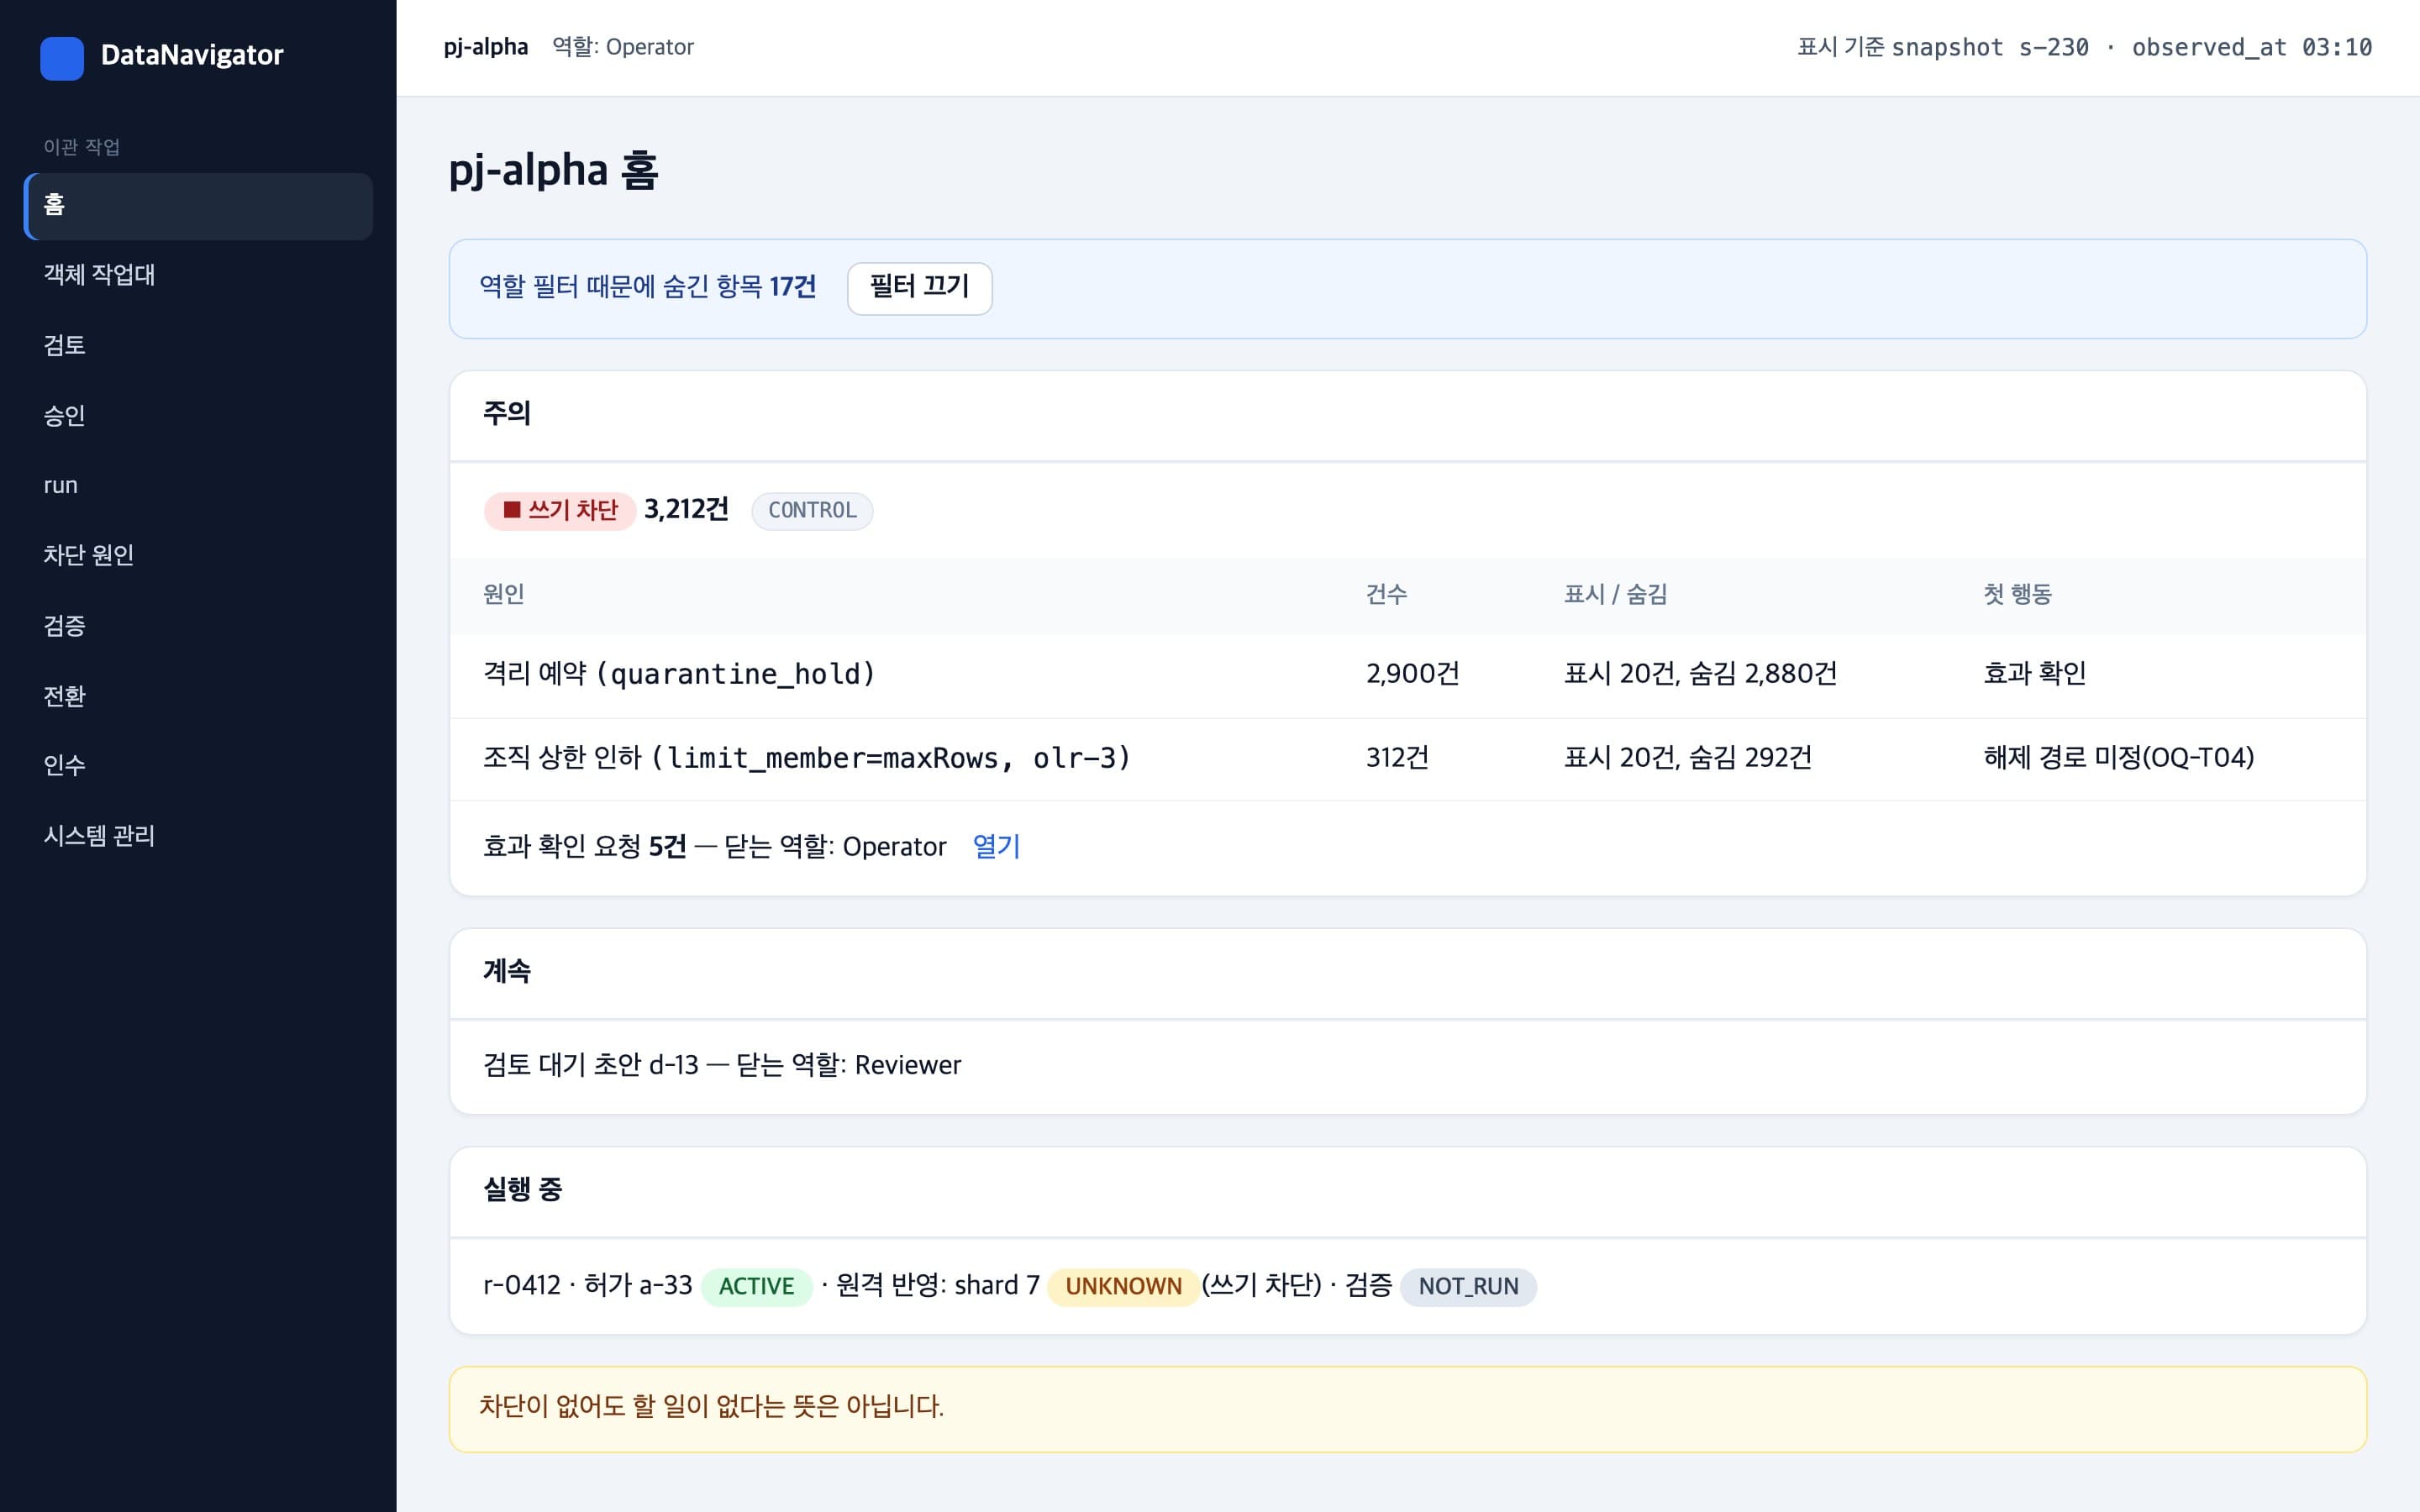The height and width of the screenshot is (1512, 2420).
Task: Open the 검토 sidebar section
Action: pyautogui.click(x=198, y=345)
